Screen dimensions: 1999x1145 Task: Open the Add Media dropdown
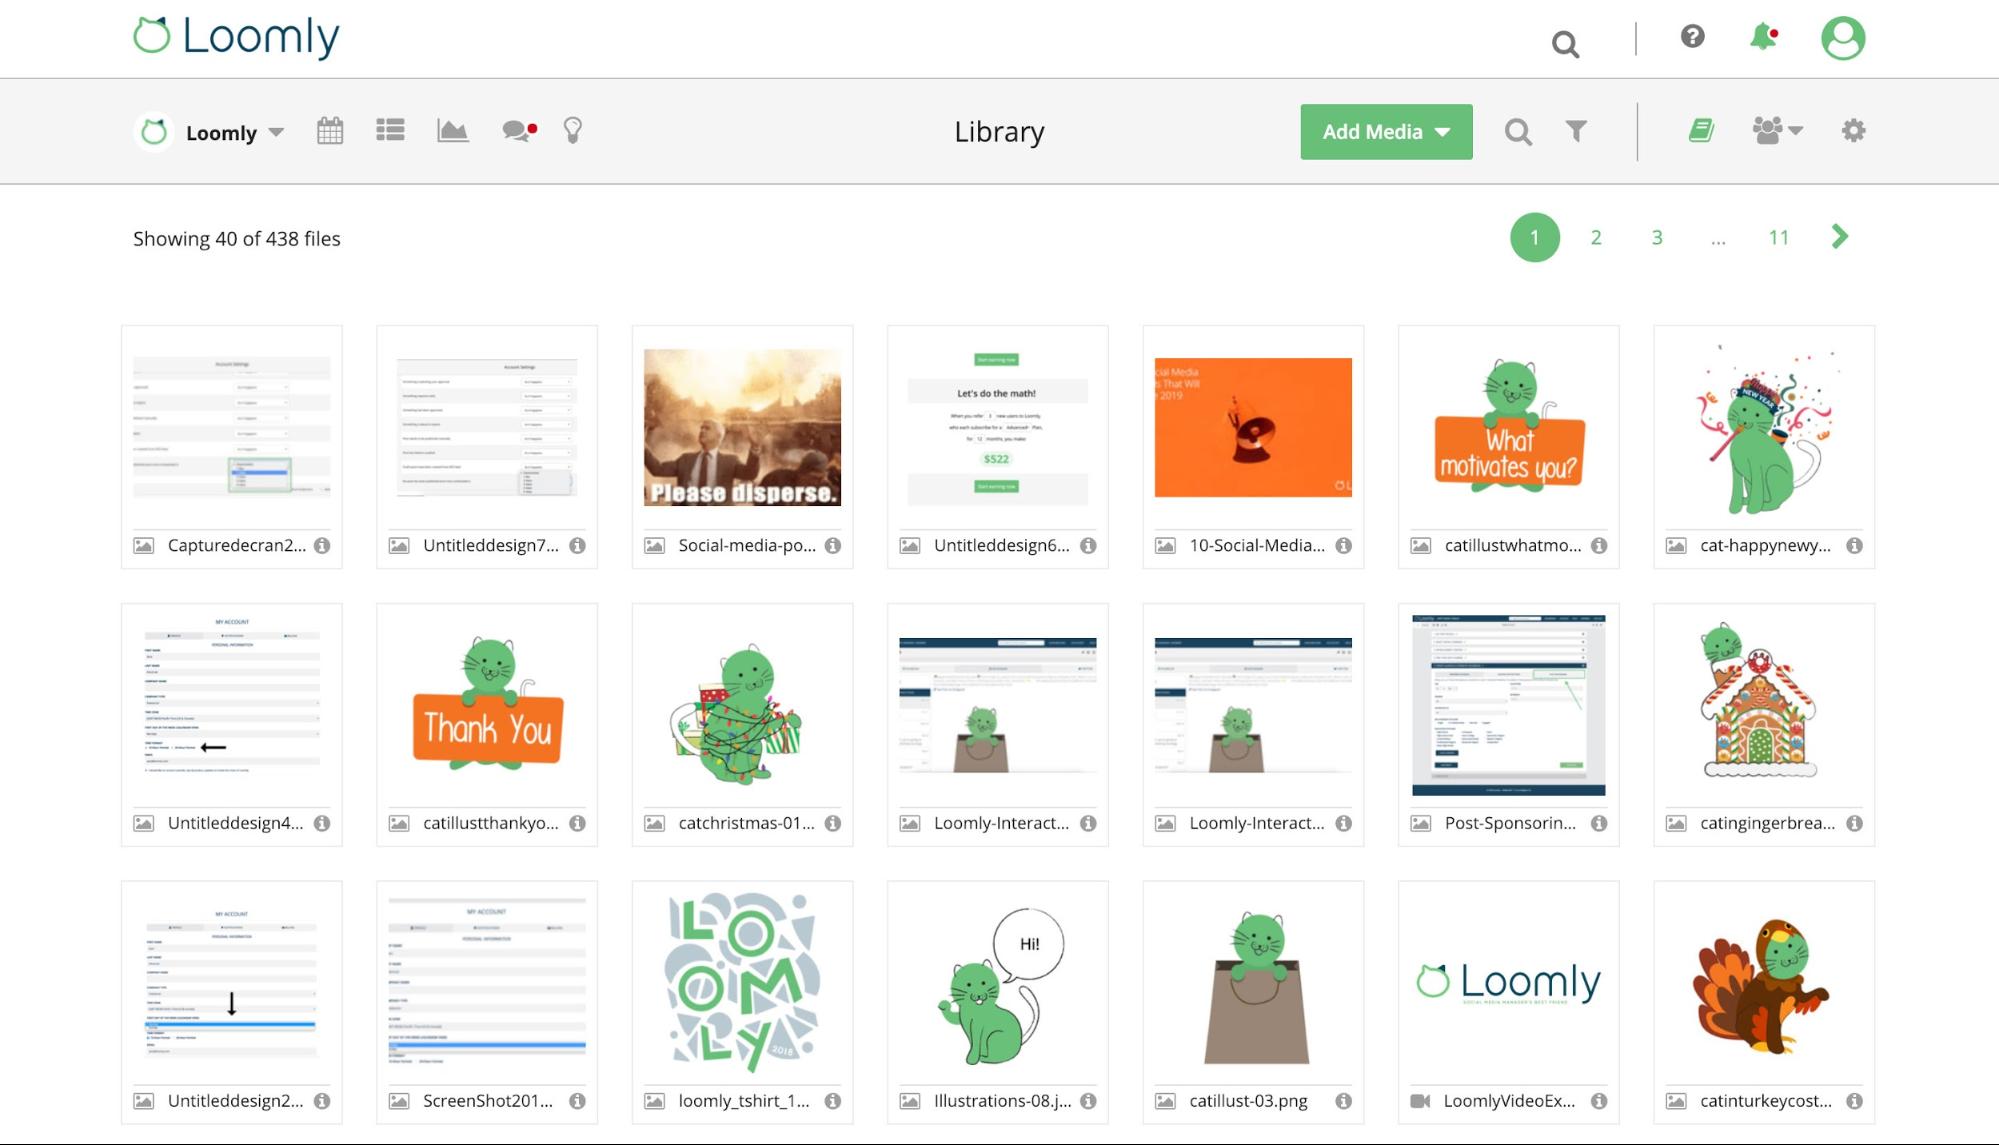1386,131
